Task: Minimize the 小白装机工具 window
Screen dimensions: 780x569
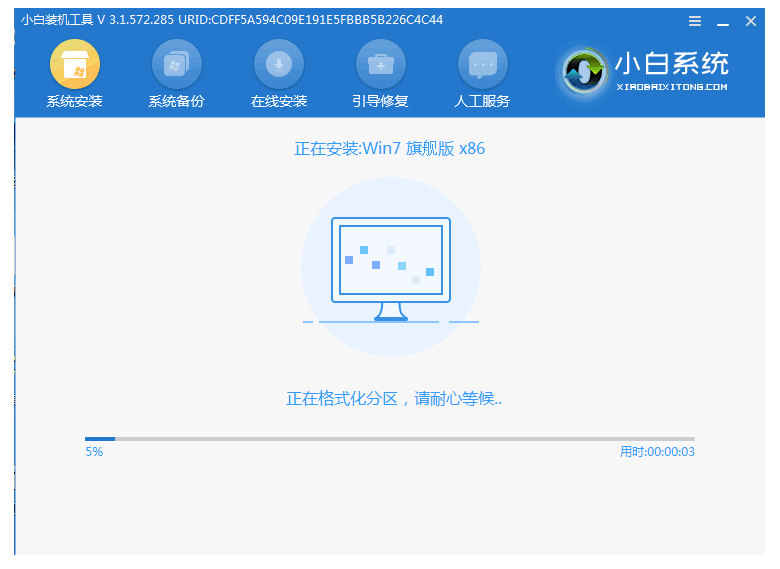Action: pos(724,21)
